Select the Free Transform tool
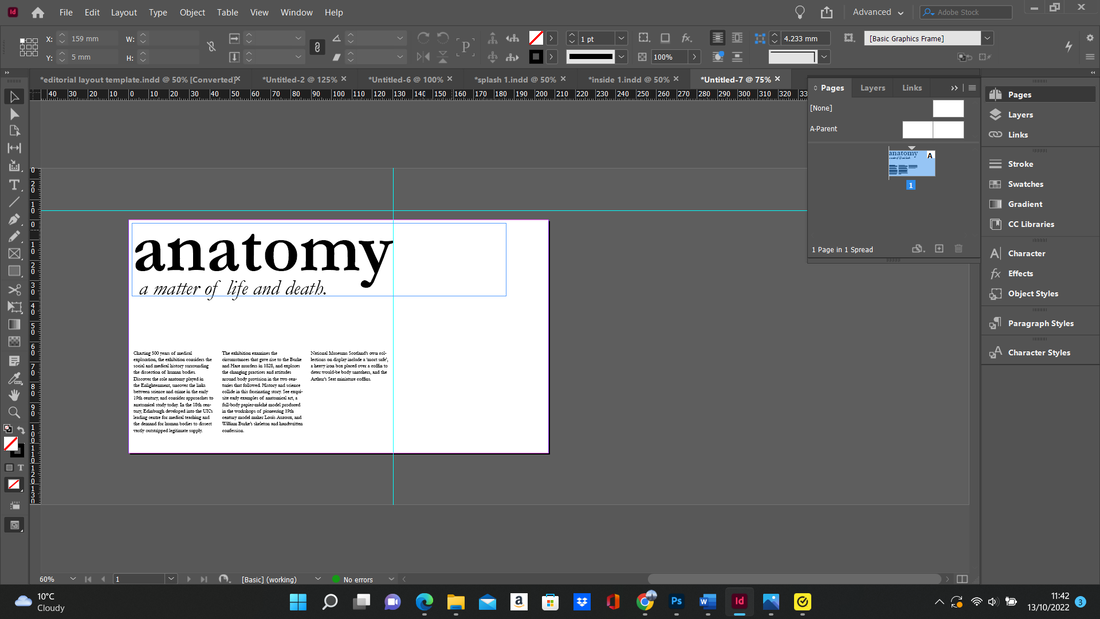This screenshot has height=619, width=1100. 14,307
